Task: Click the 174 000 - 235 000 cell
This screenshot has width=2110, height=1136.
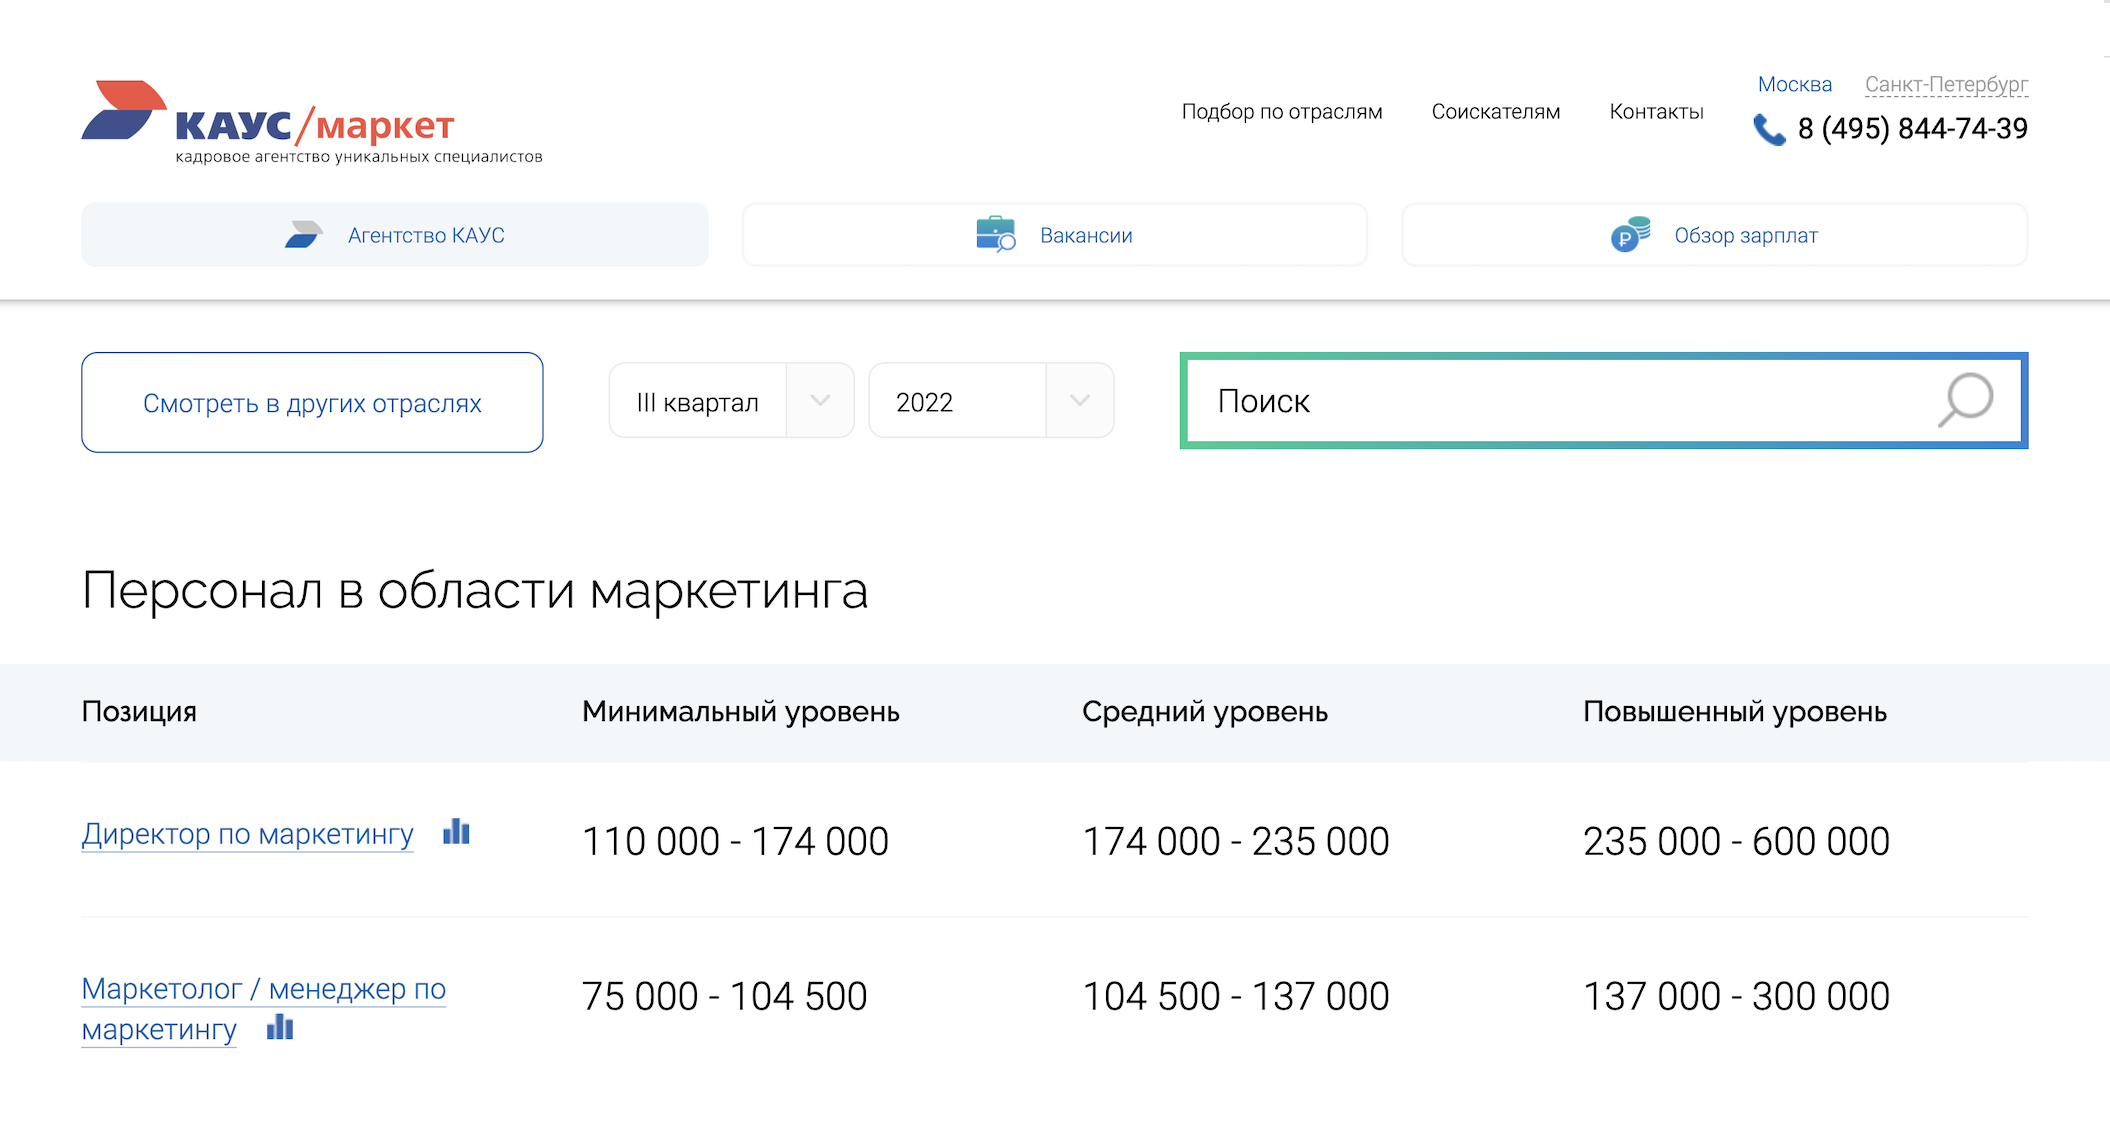Action: click(x=1236, y=841)
